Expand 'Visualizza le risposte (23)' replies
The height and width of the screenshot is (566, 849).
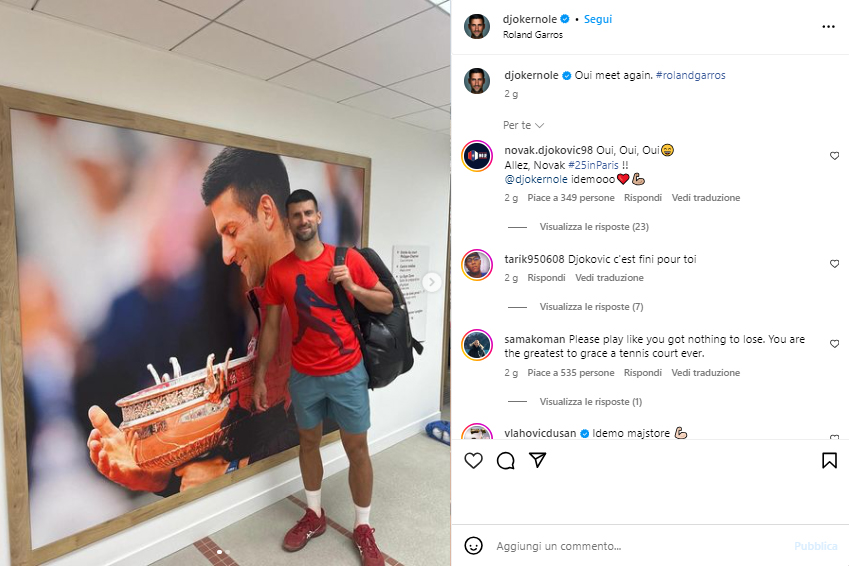coord(594,227)
